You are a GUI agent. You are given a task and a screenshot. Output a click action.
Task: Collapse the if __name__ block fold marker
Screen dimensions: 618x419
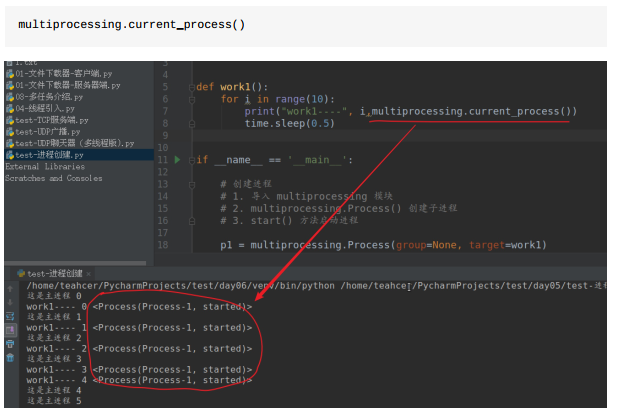tap(192, 160)
